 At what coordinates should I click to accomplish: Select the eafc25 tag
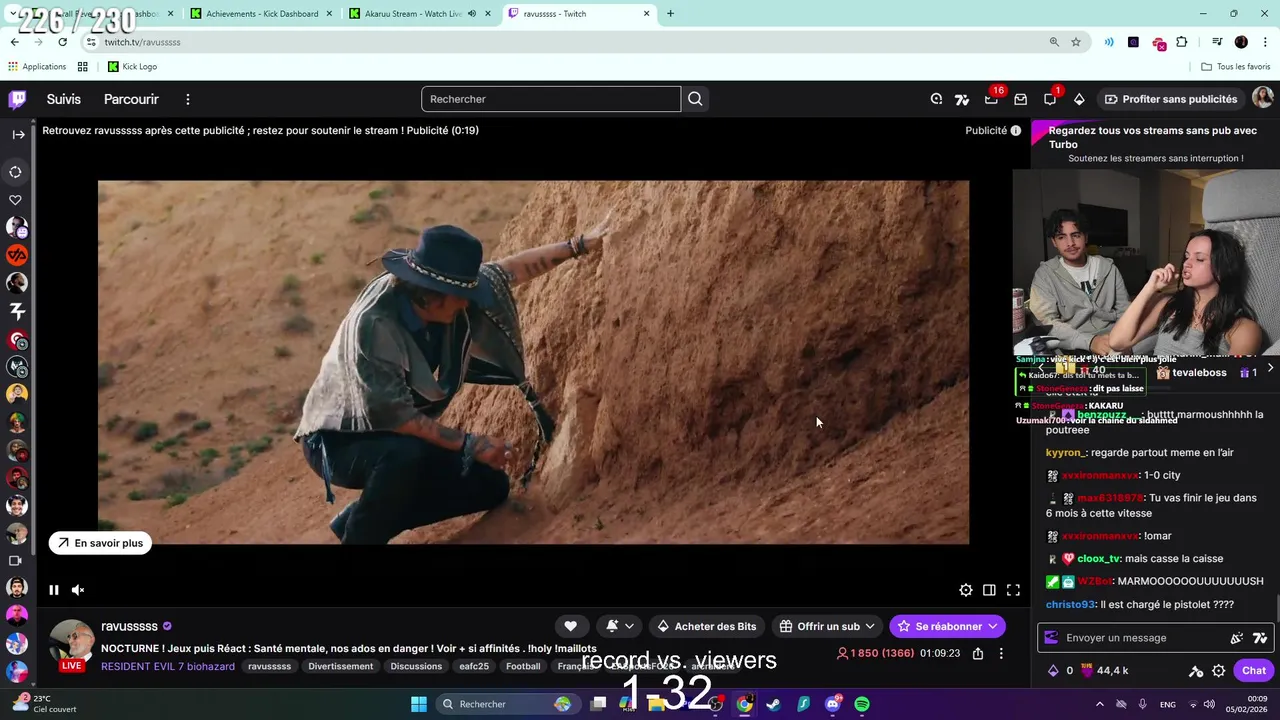tap(474, 666)
